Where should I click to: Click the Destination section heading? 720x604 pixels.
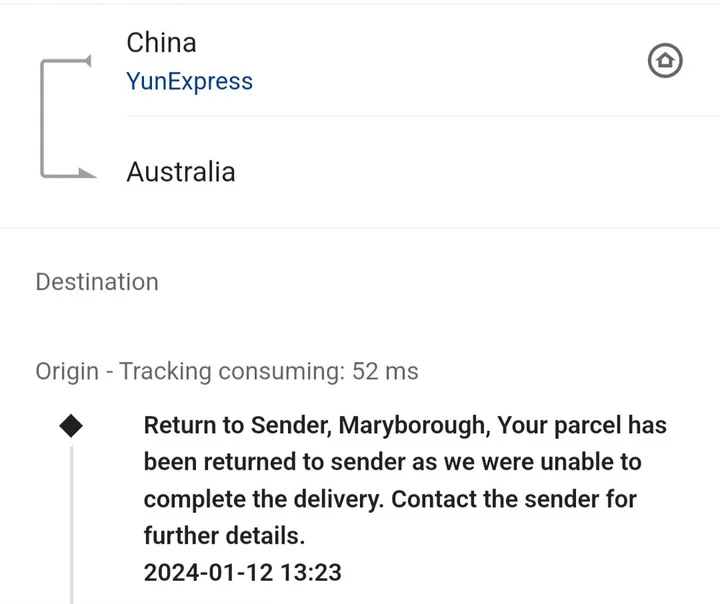[x=97, y=282]
